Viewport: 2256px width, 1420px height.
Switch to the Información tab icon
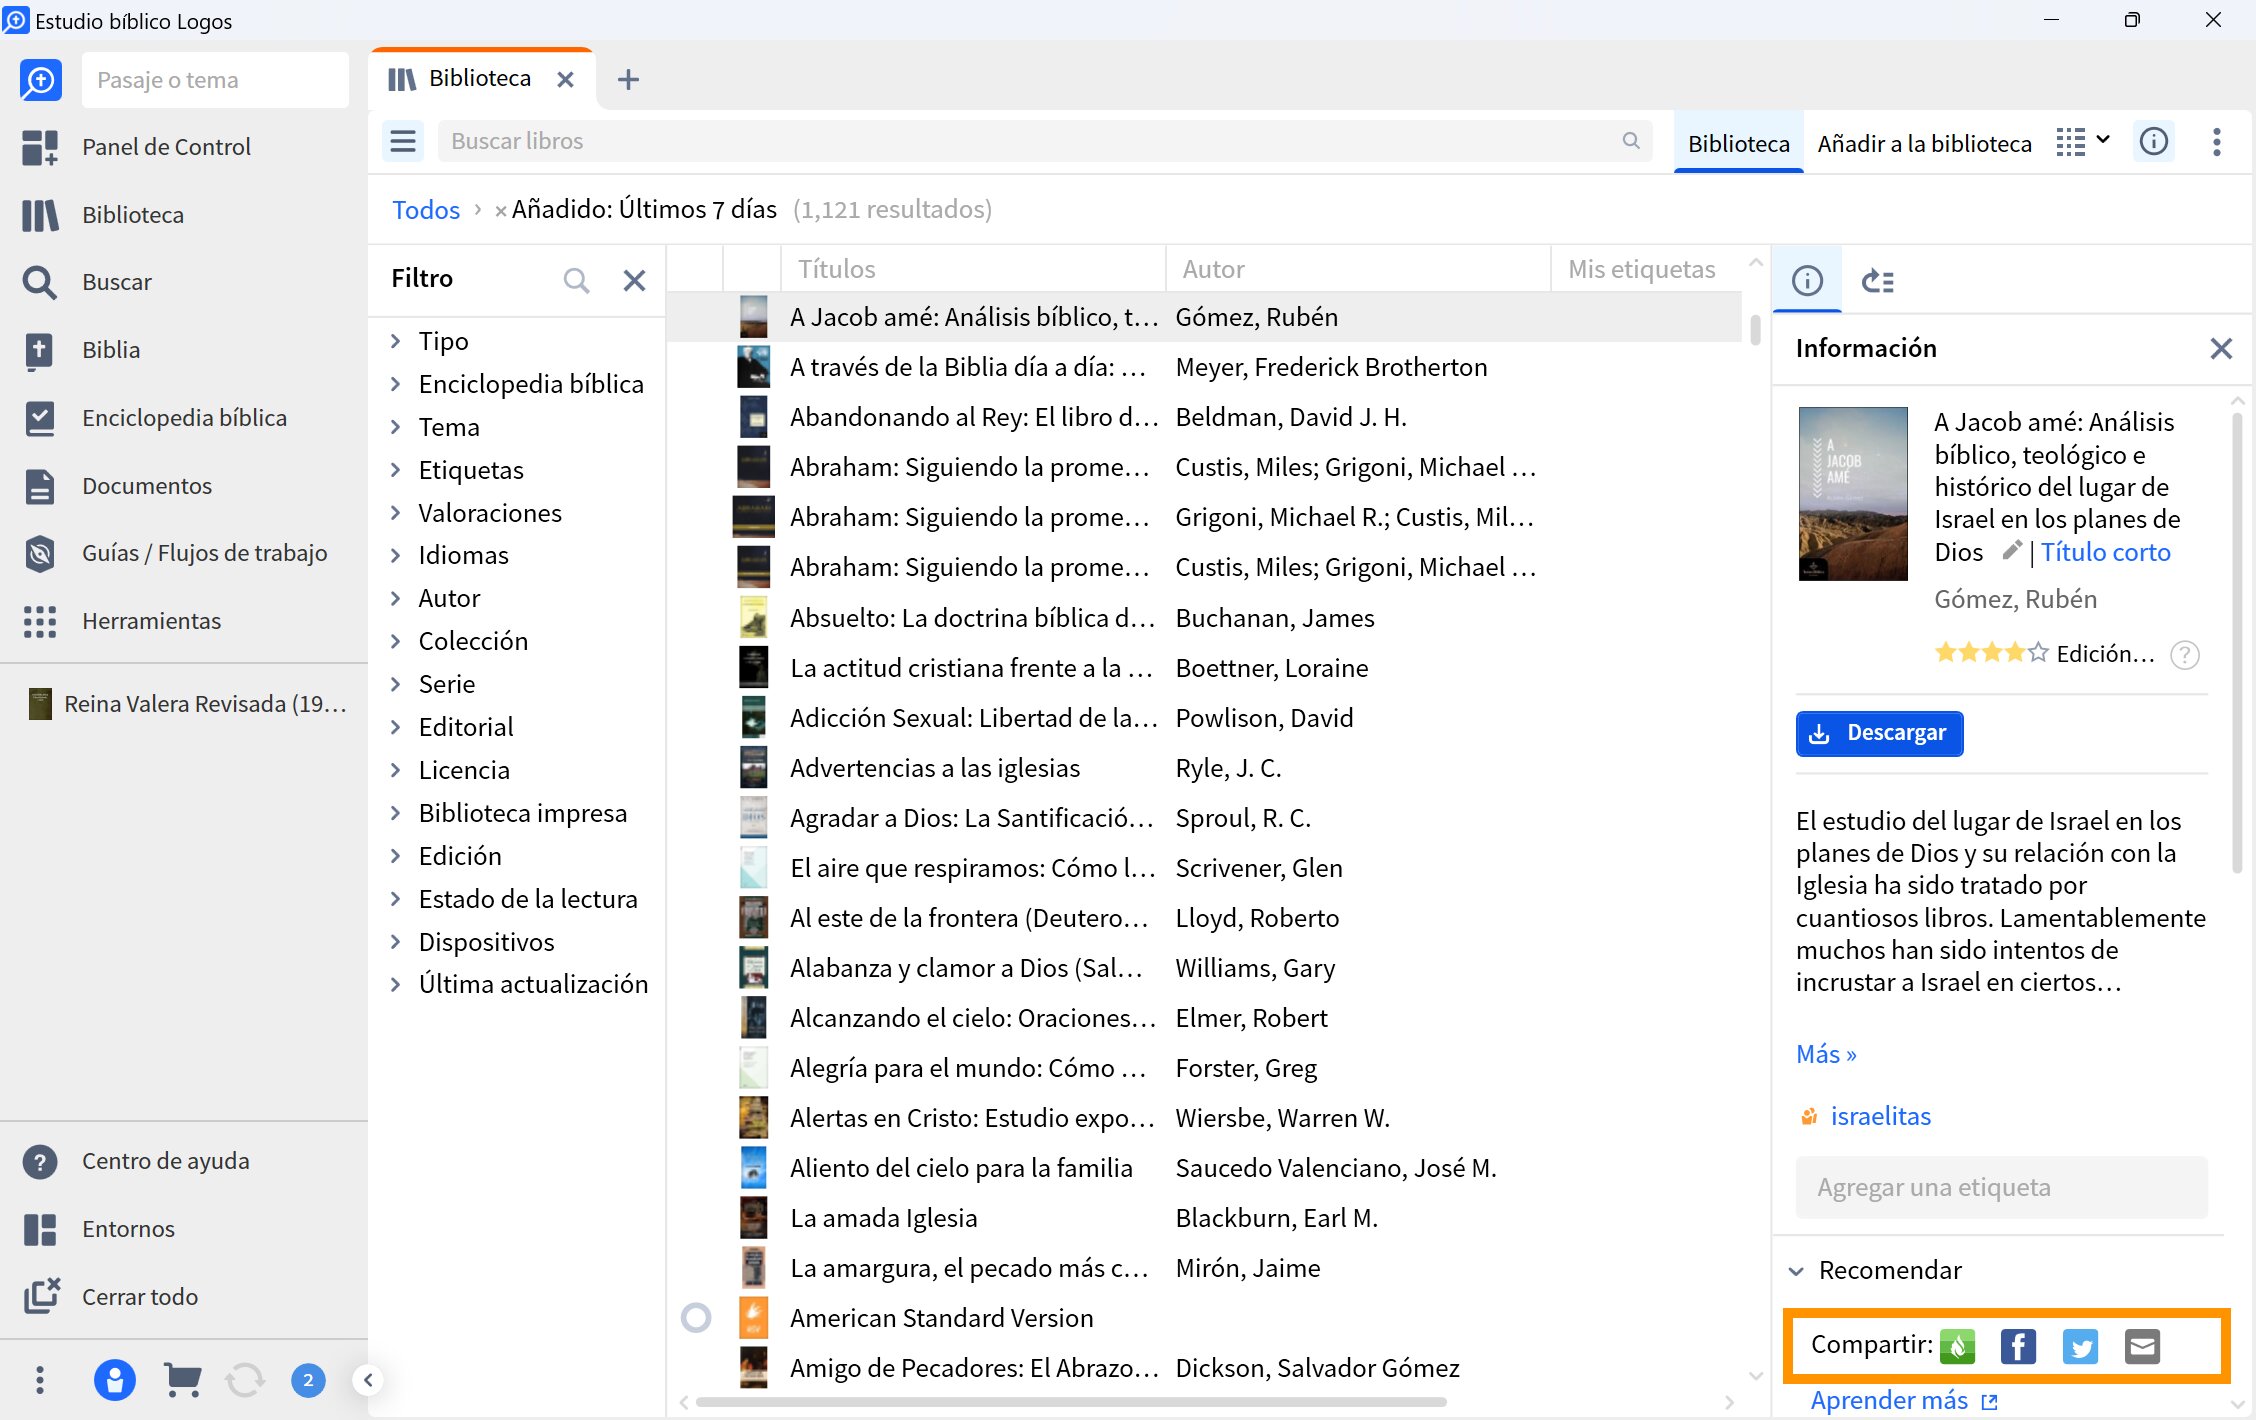click(1807, 281)
